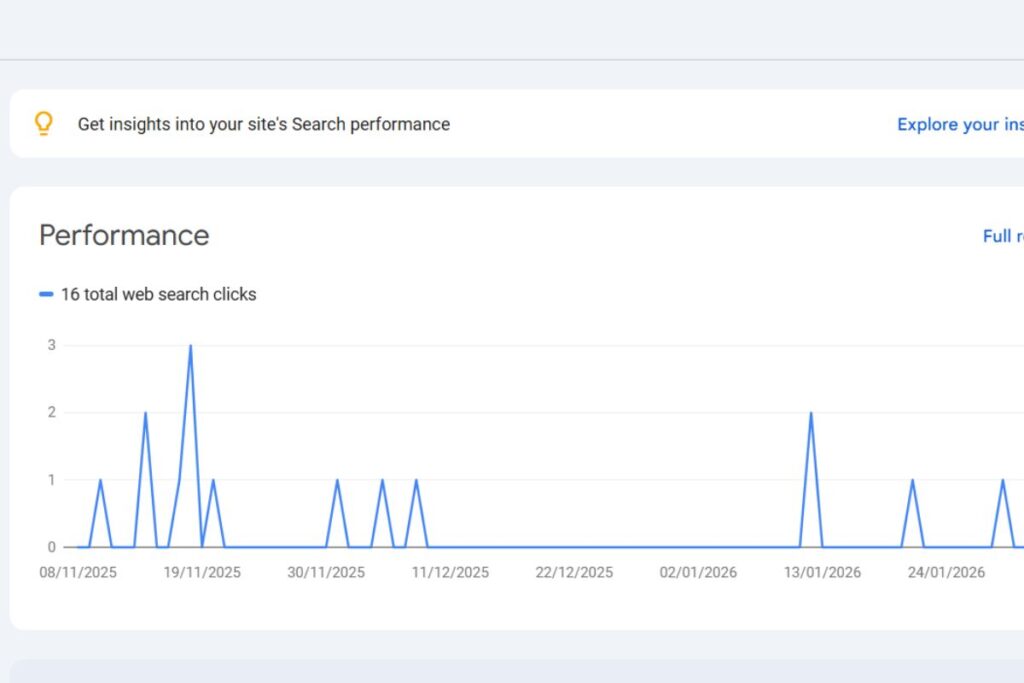
Task: Click the Search performance banner text
Action: [264, 124]
